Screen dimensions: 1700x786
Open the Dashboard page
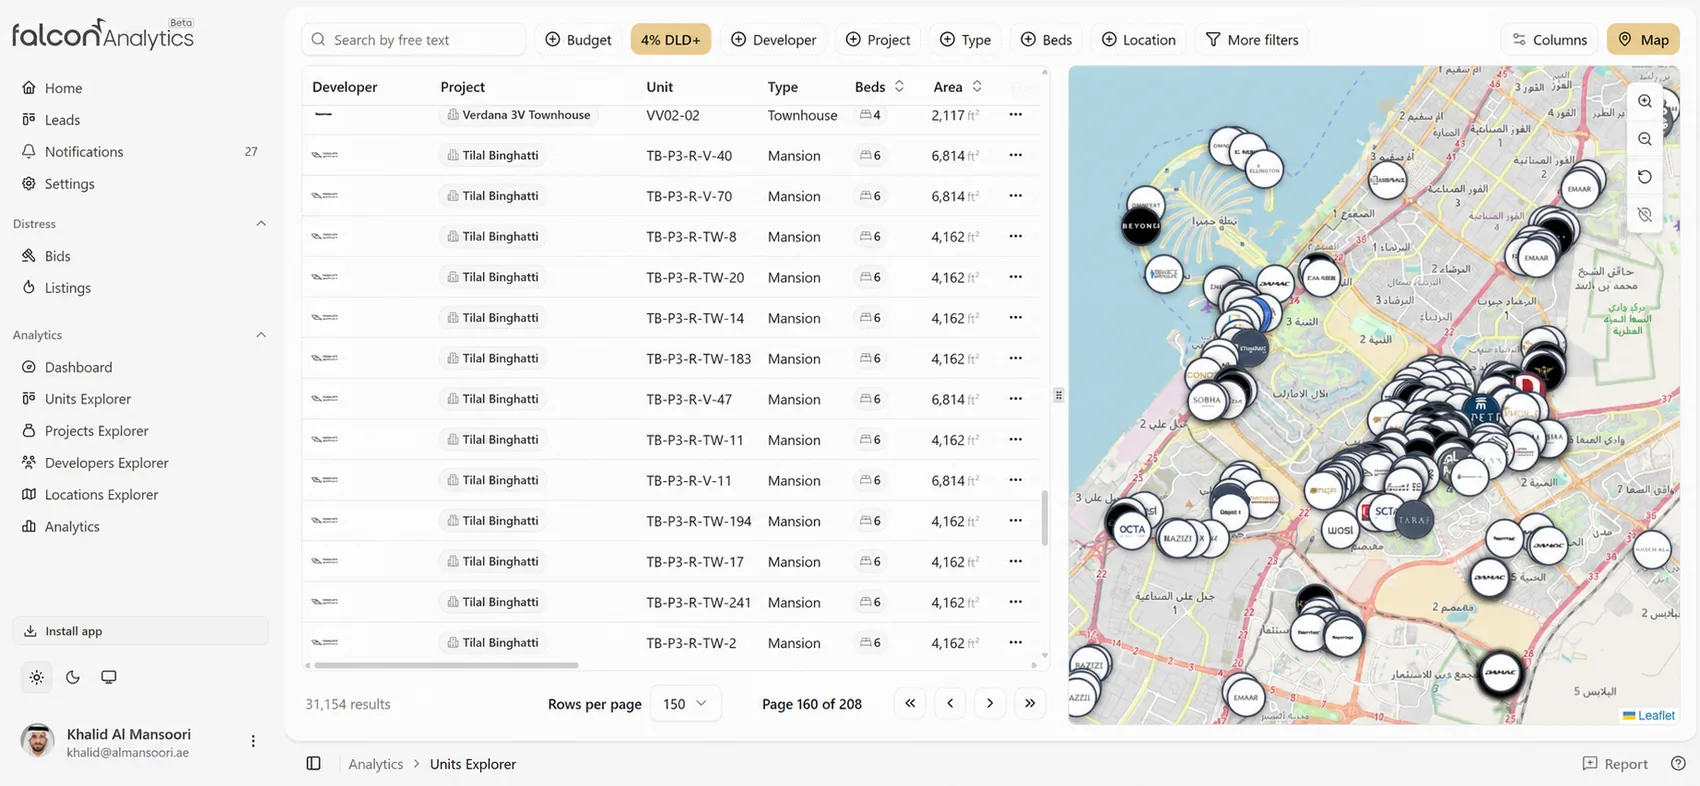[78, 367]
